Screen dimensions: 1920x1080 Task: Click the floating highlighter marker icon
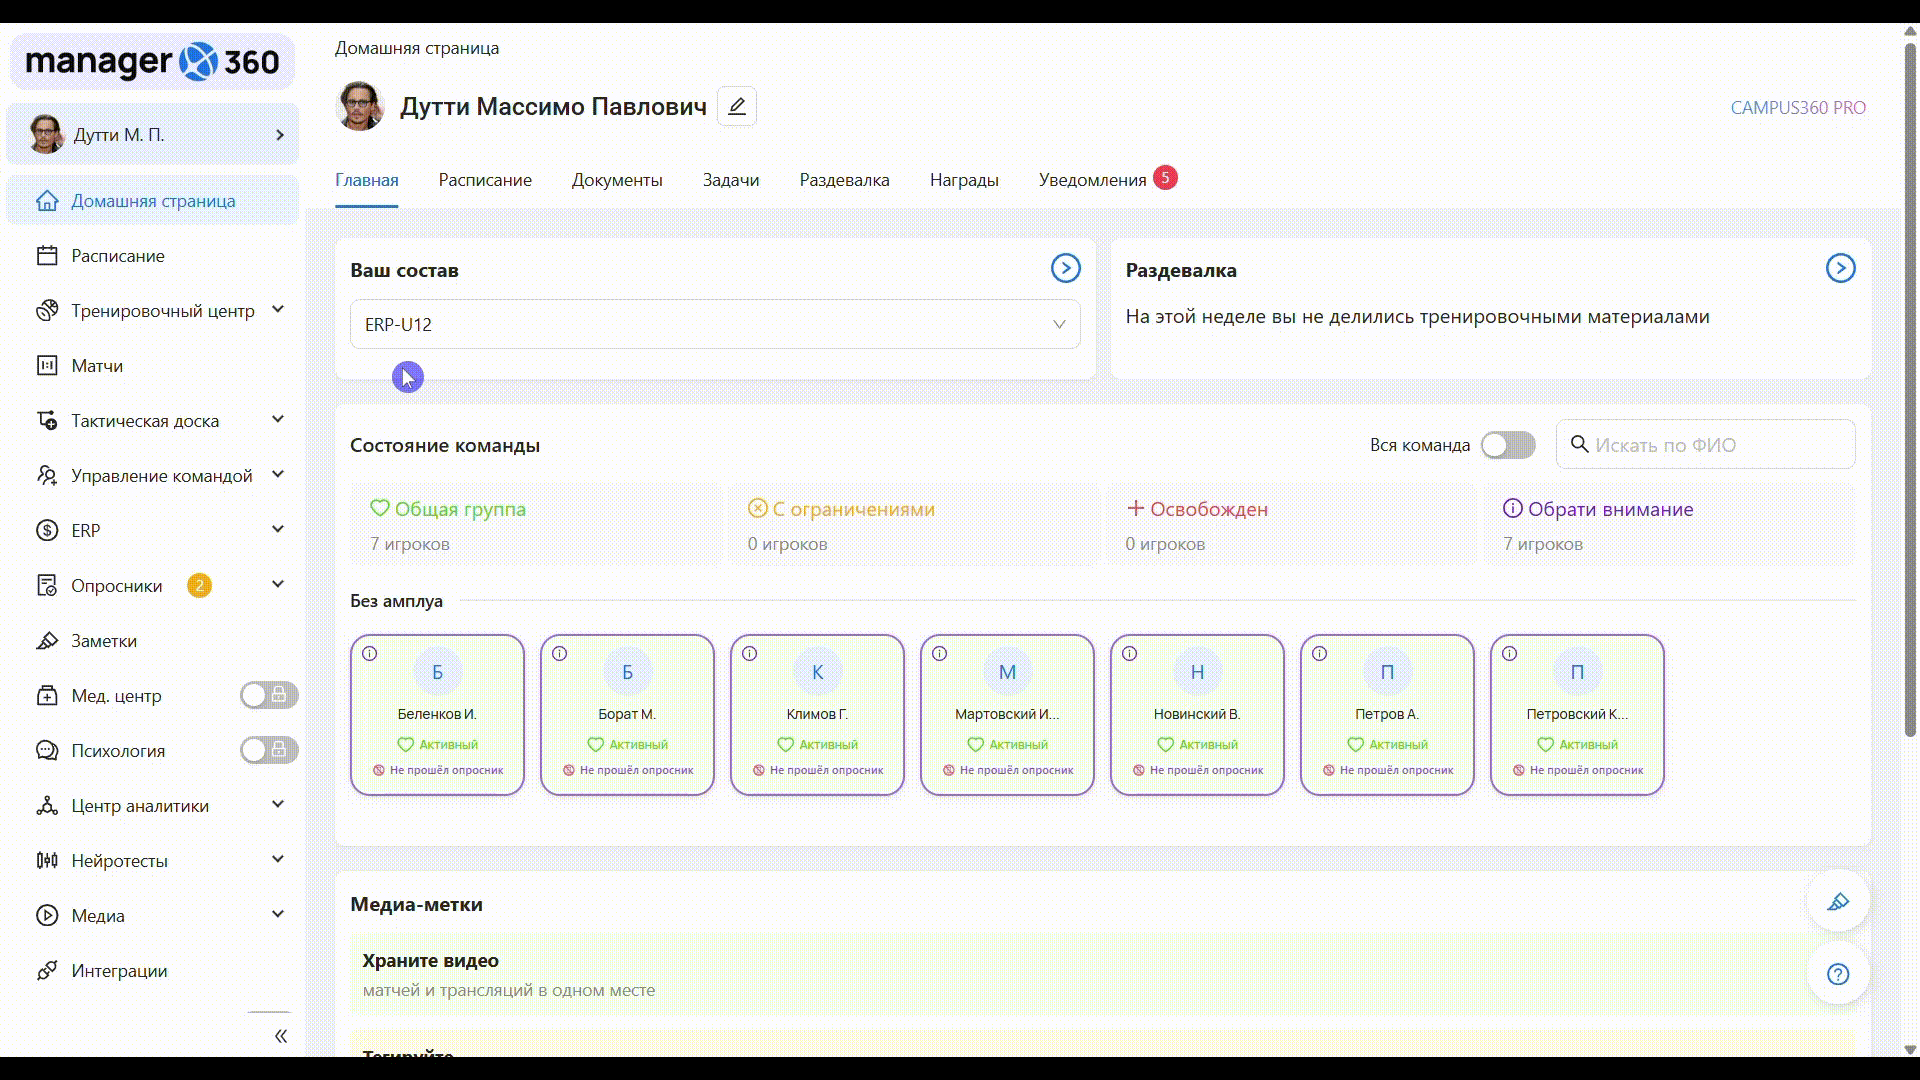(1837, 902)
